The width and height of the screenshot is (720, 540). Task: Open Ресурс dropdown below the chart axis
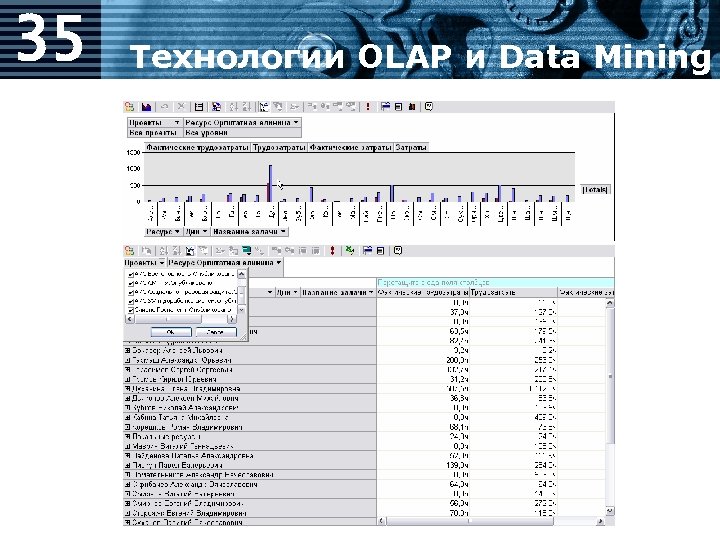coord(177,232)
